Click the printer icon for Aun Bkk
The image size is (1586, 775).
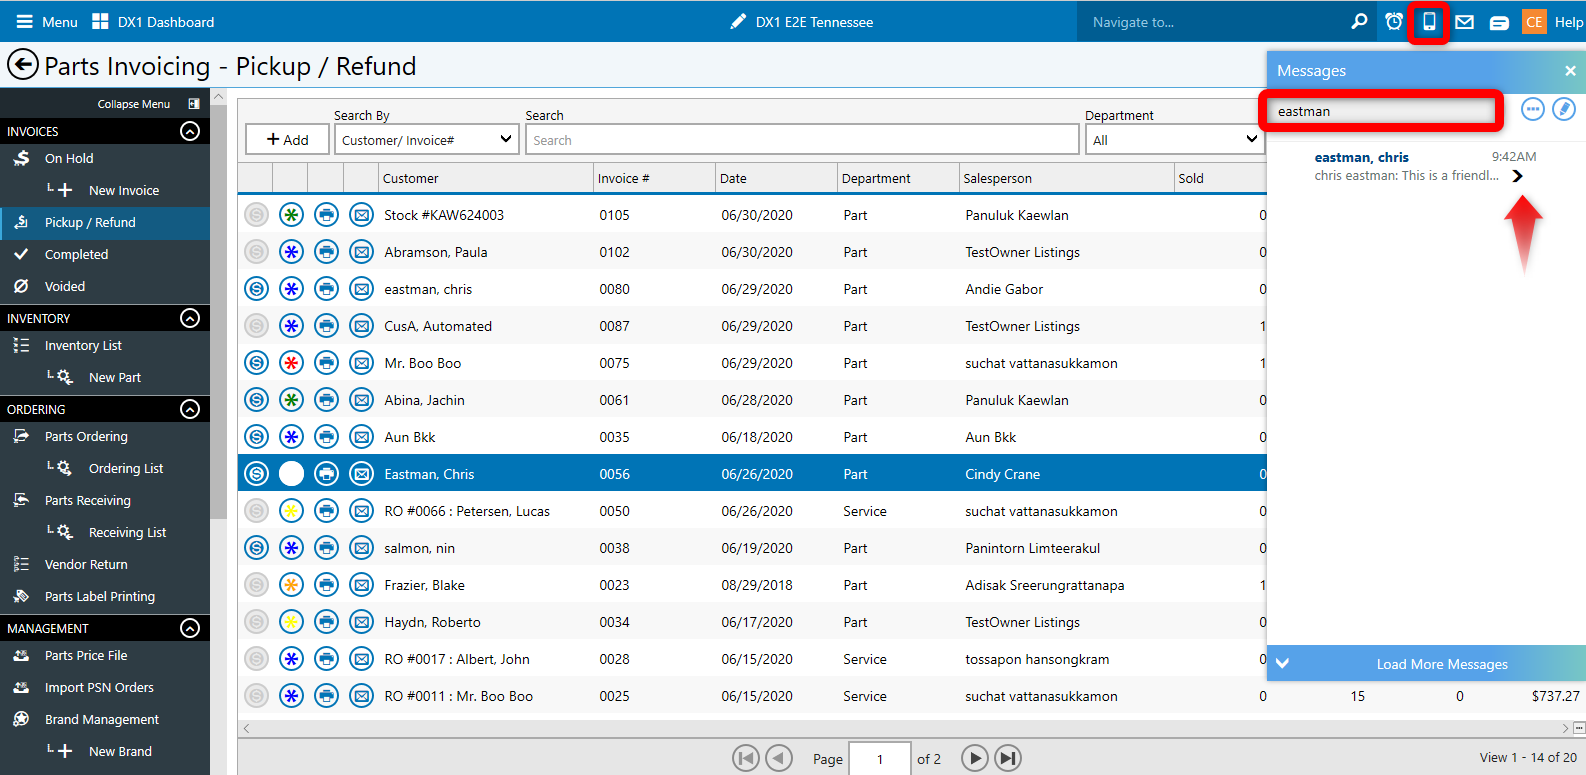326,437
